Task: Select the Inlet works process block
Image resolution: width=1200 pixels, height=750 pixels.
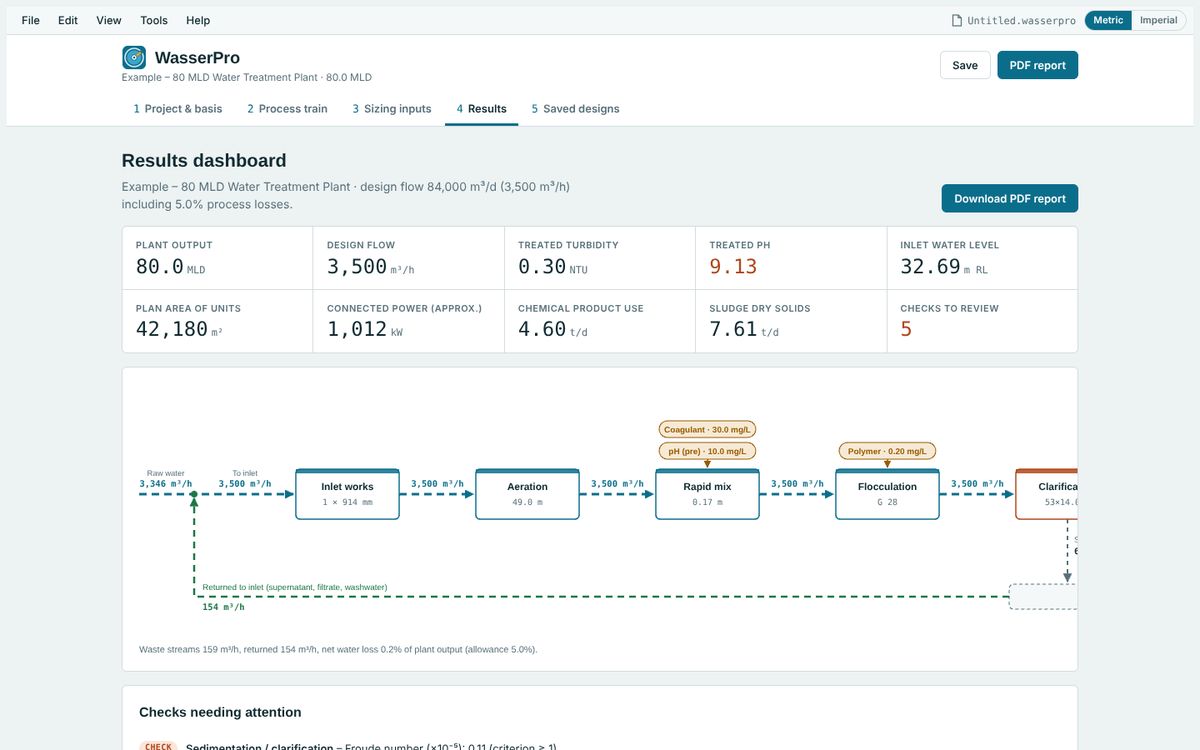Action: 347,494
